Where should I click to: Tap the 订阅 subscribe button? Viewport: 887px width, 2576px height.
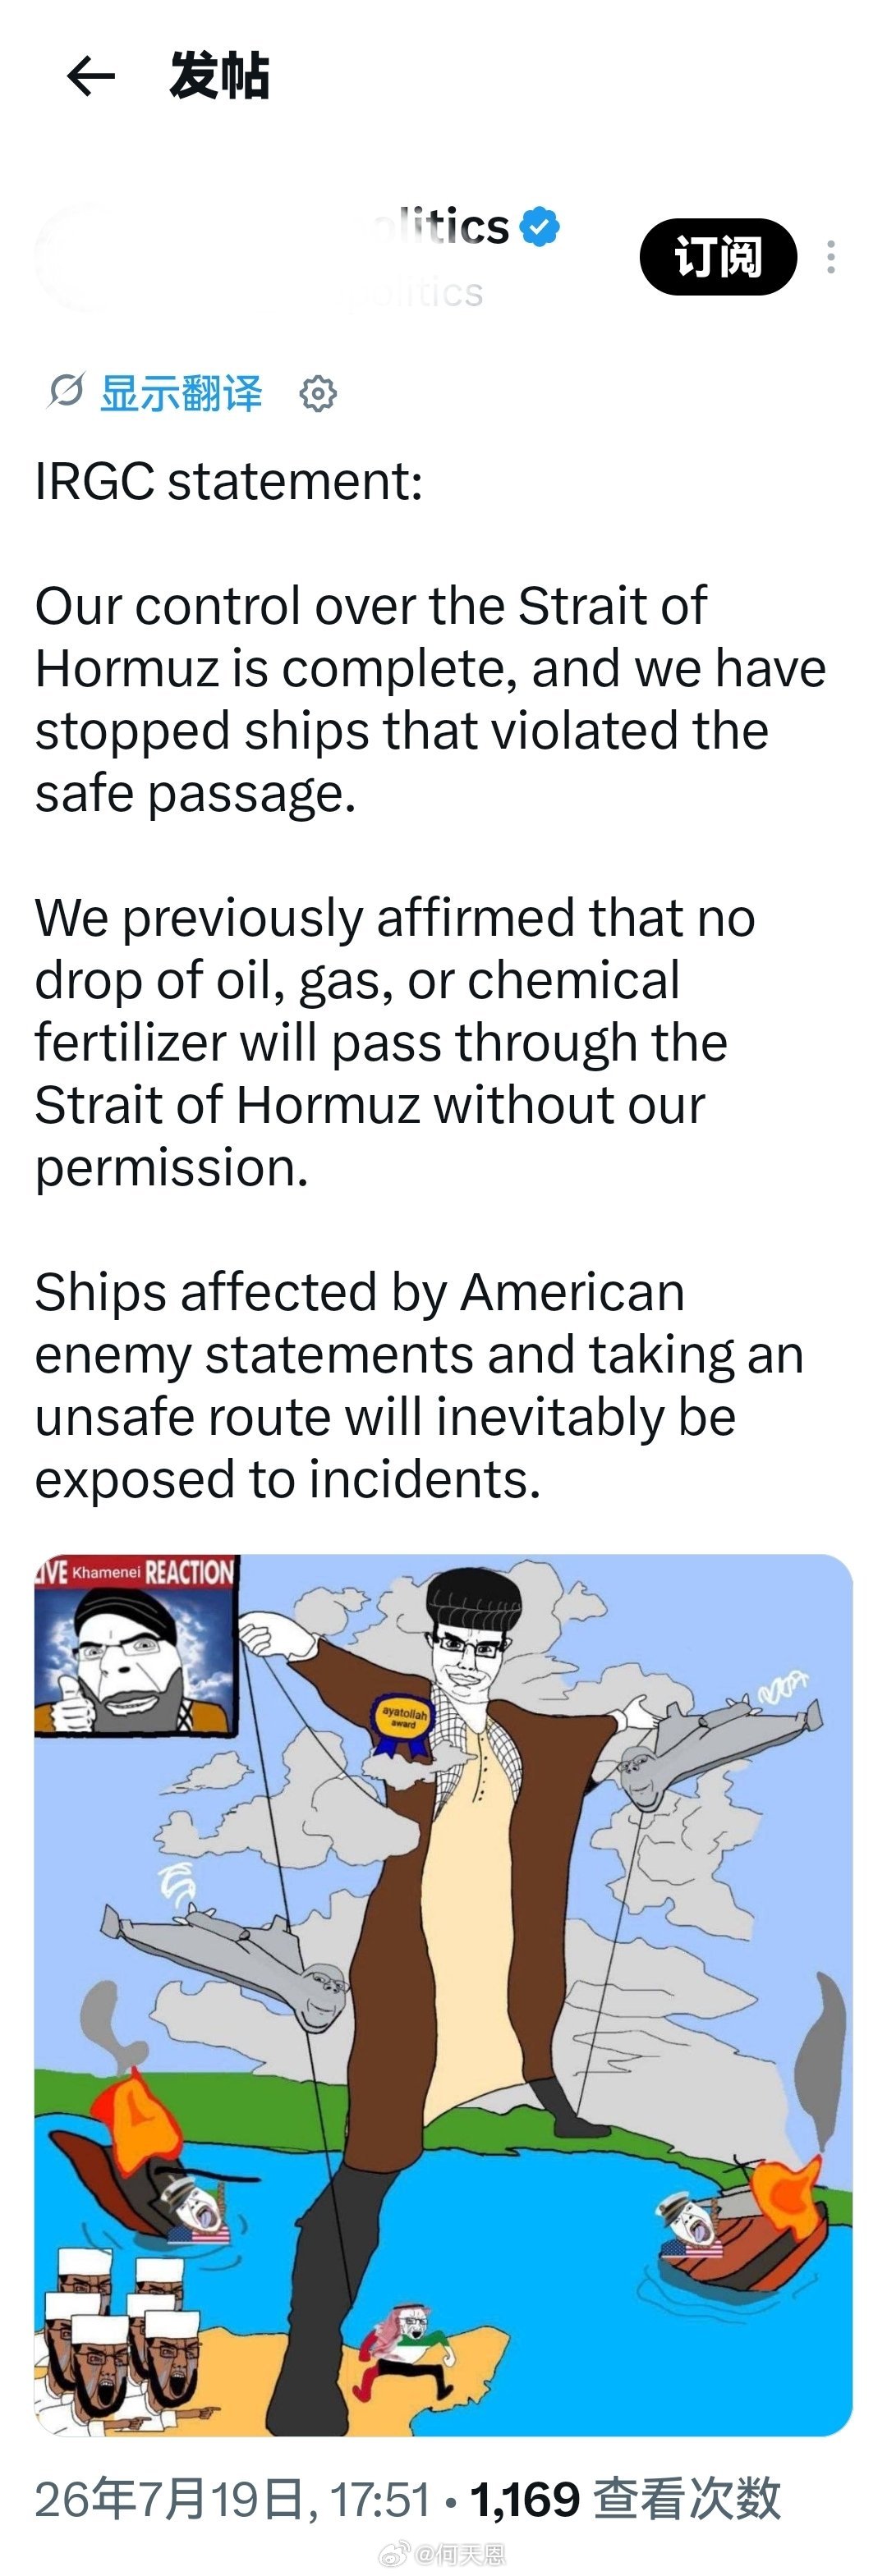(718, 257)
